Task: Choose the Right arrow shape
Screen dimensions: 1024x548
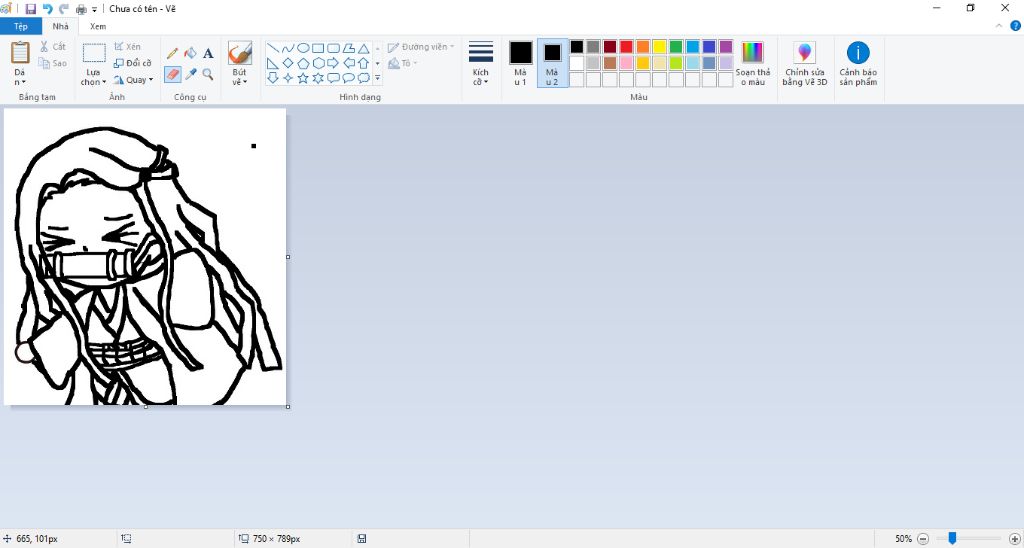Action: click(x=333, y=63)
